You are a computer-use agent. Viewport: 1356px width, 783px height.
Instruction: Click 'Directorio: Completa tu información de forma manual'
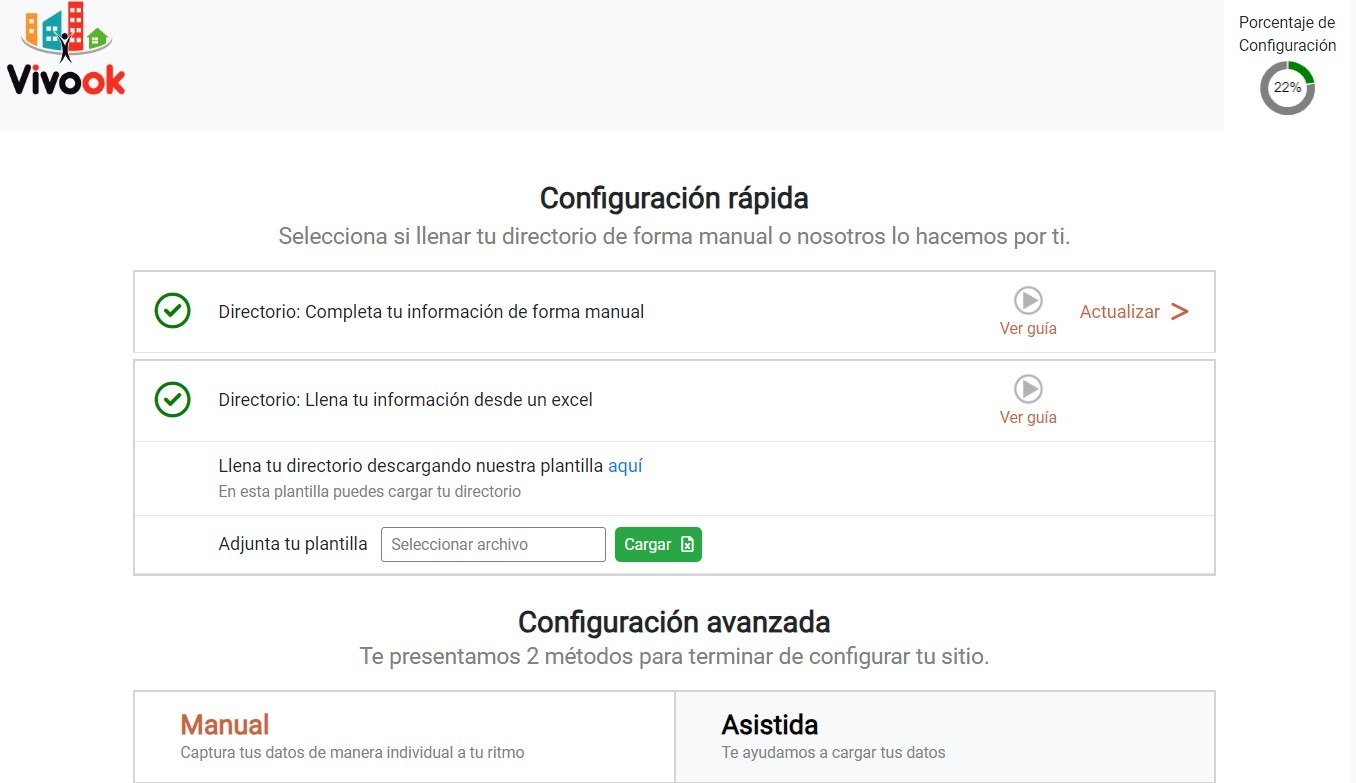coord(431,312)
